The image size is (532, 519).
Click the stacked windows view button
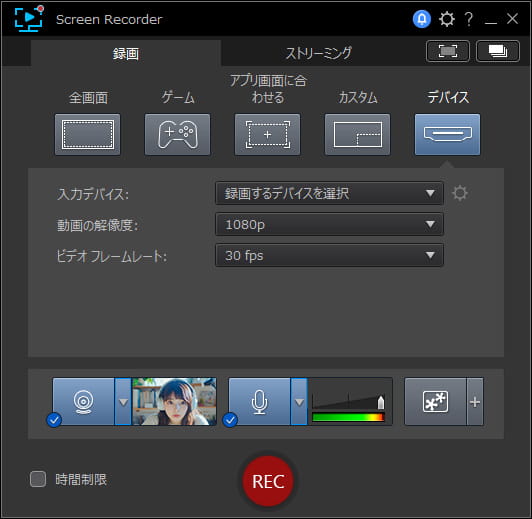(498, 51)
